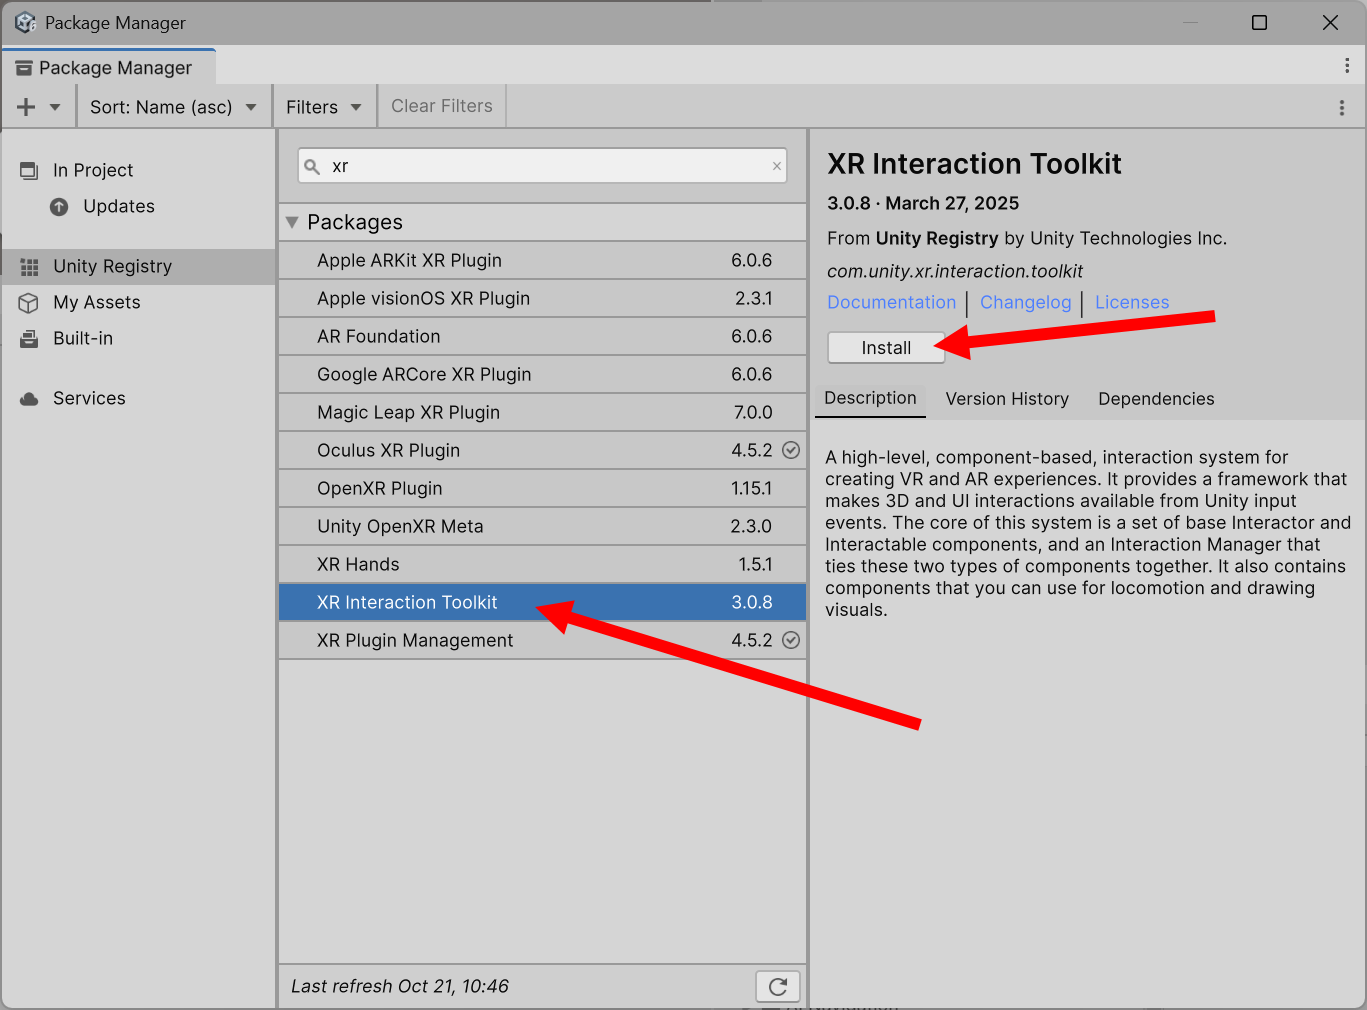
Task: Select Magic Leap XR Plugin package
Action: [542, 412]
